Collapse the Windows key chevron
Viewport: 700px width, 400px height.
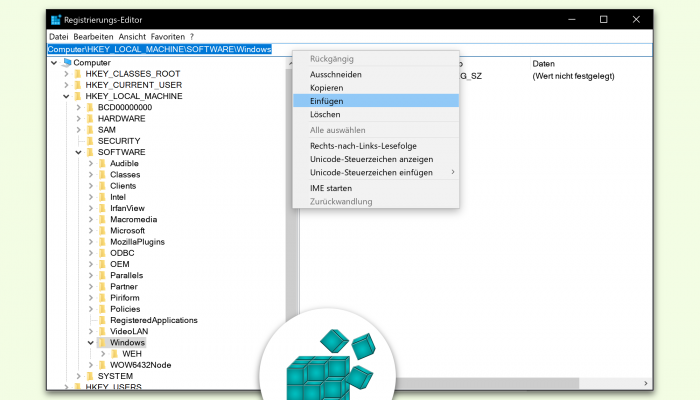91,342
